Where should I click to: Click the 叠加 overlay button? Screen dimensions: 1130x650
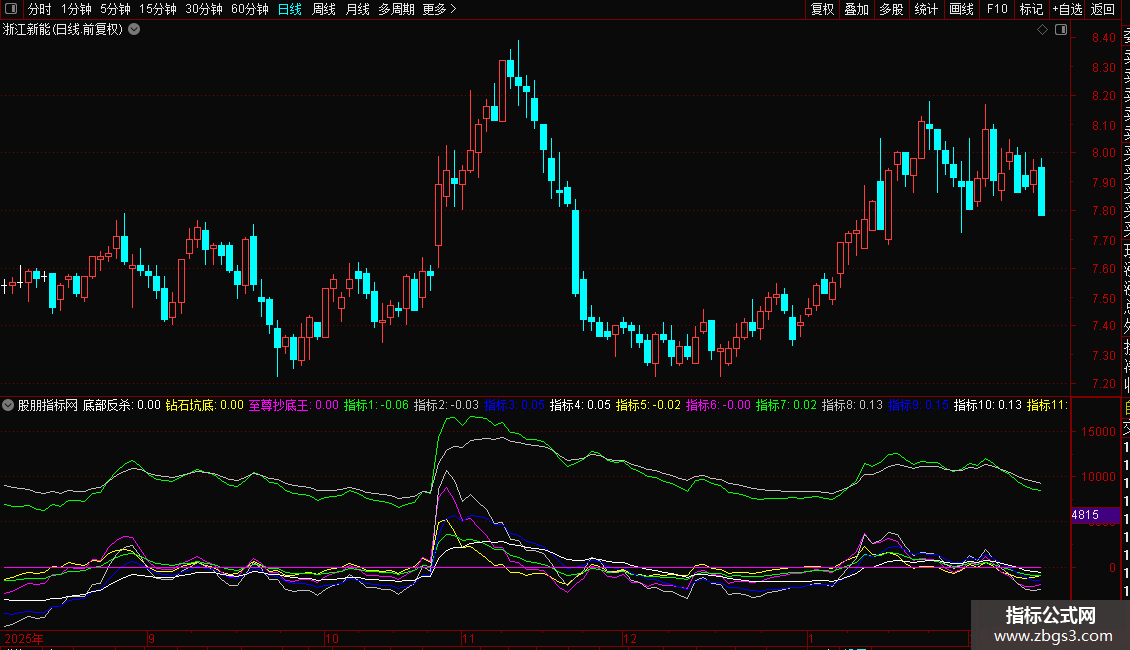coord(856,10)
